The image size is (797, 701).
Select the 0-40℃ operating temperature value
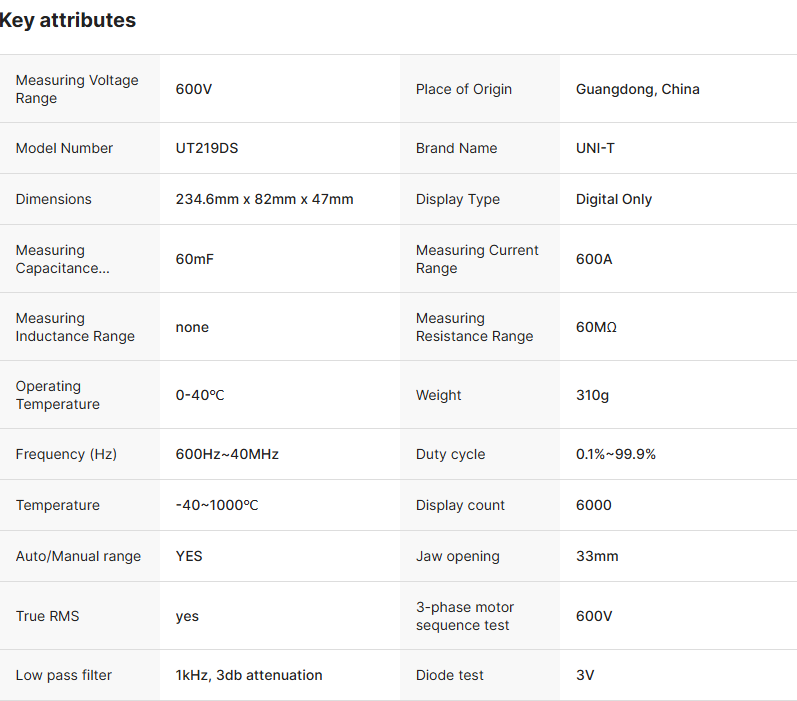pyautogui.click(x=200, y=395)
